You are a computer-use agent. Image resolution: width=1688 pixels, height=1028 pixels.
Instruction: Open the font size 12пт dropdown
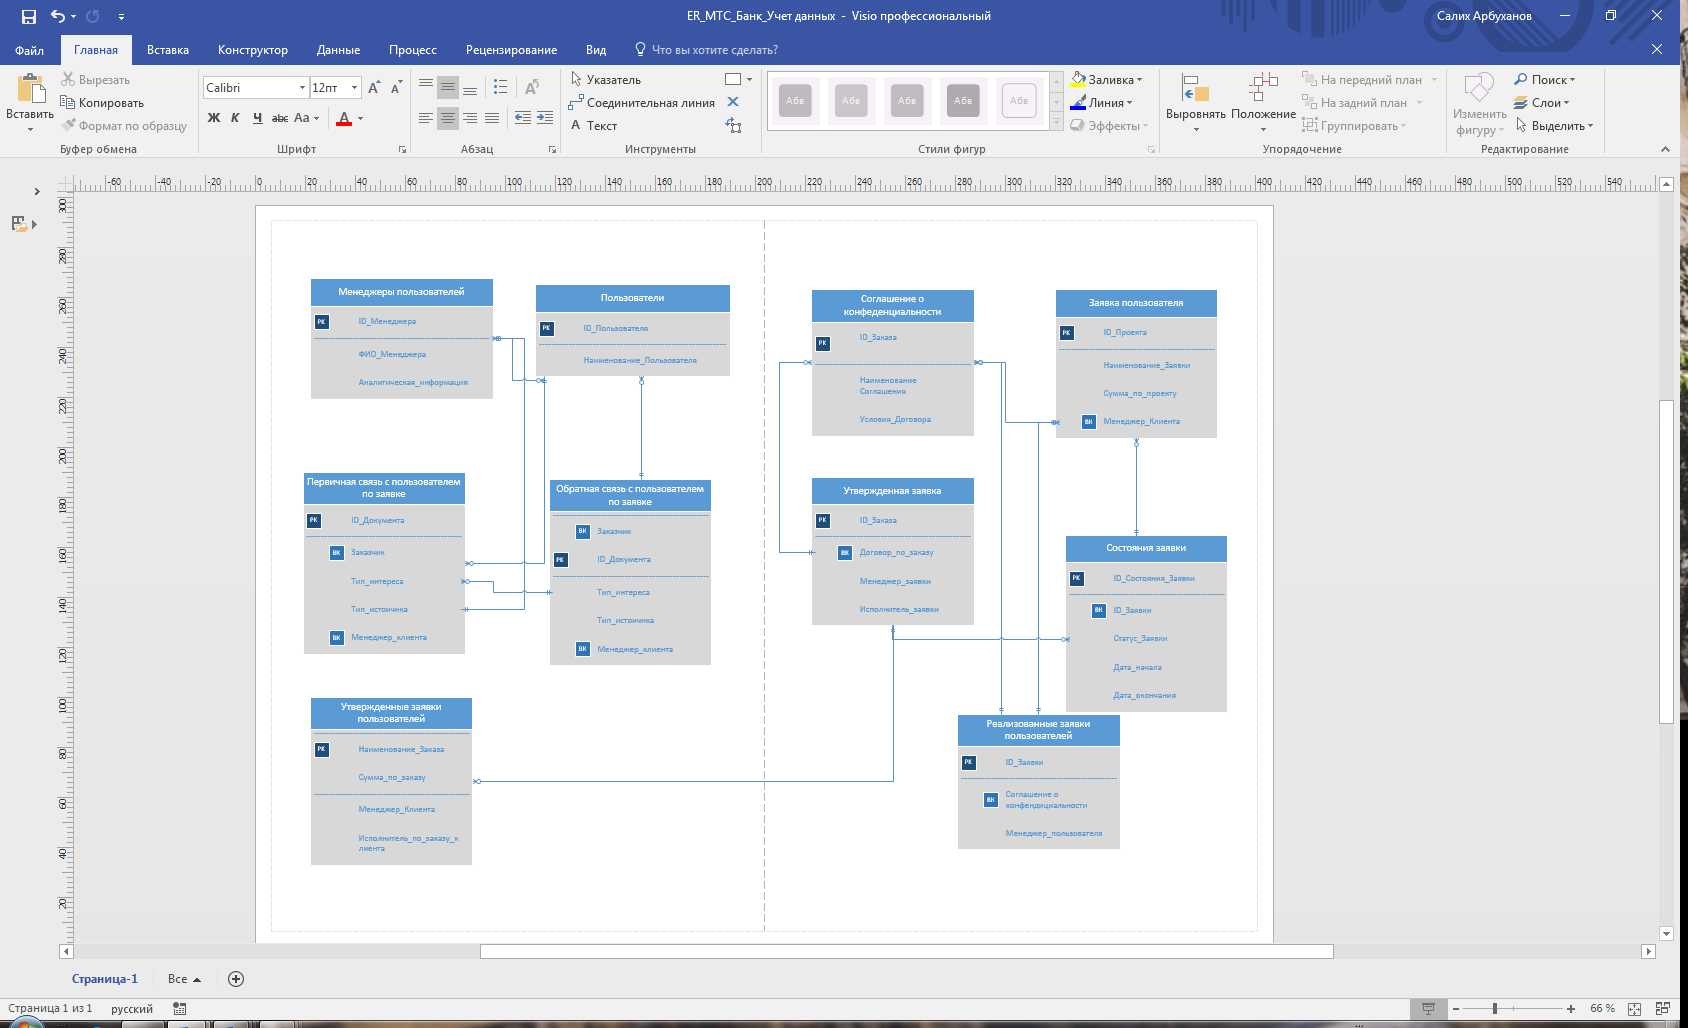click(354, 88)
